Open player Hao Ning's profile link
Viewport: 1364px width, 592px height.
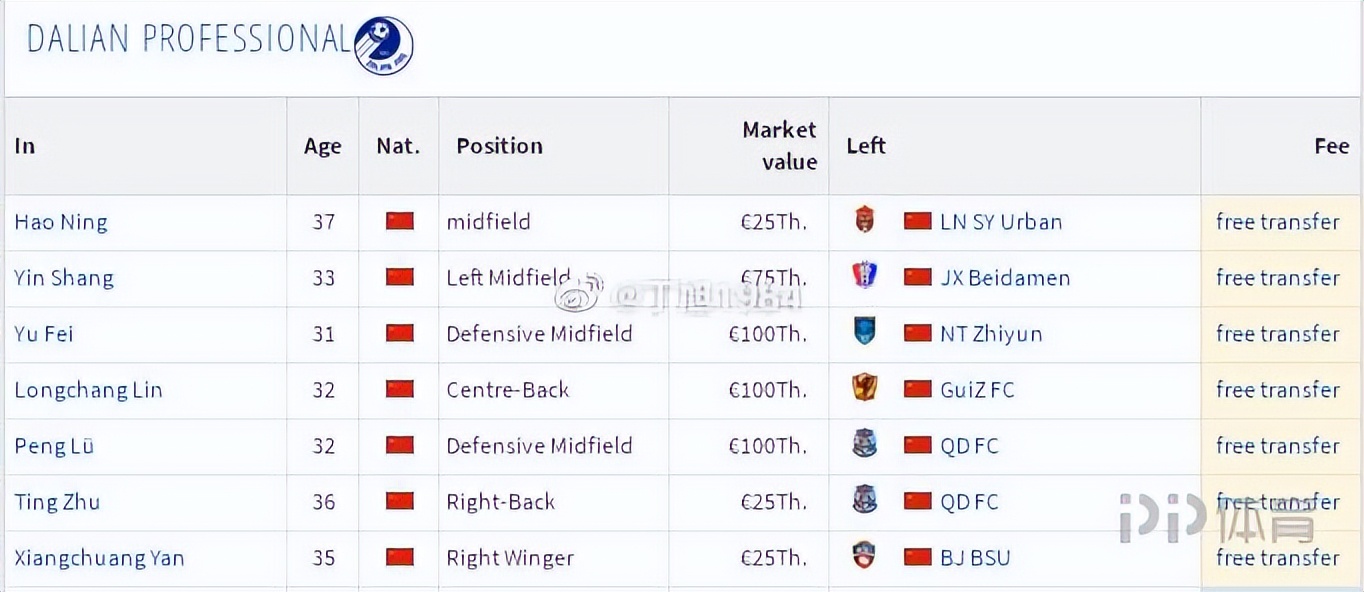(61, 222)
